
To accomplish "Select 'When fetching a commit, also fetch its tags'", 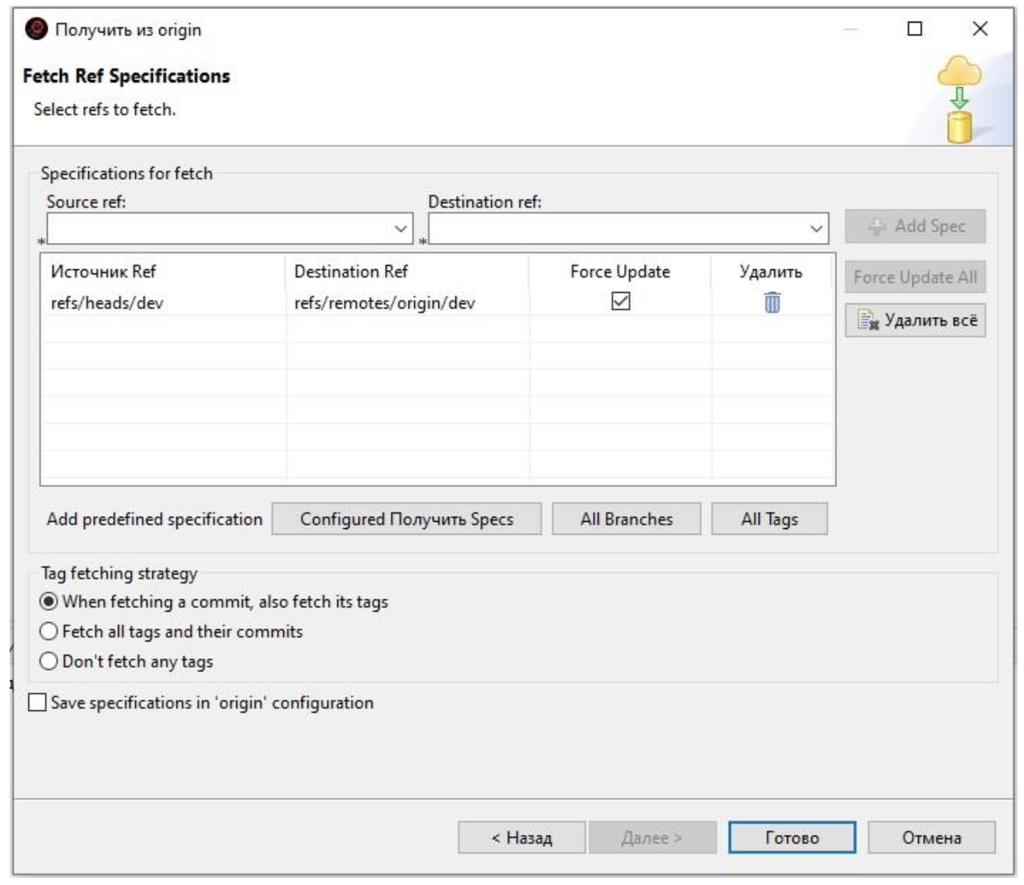I will click(x=48, y=602).
